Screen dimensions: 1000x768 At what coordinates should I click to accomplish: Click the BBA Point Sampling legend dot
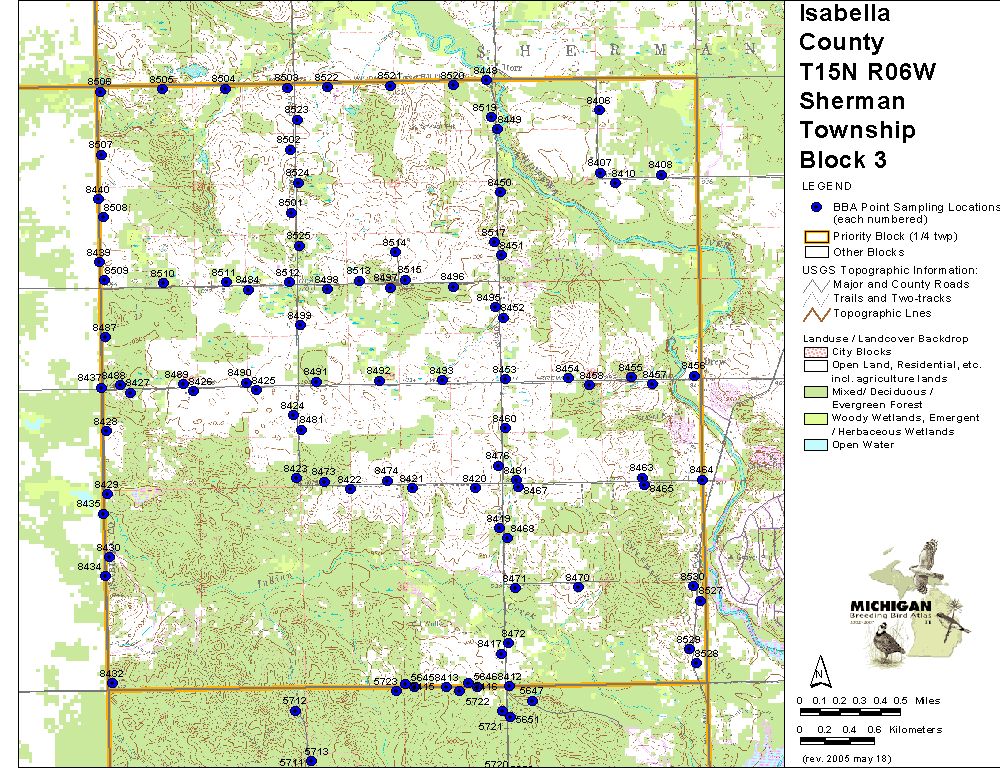[x=817, y=207]
